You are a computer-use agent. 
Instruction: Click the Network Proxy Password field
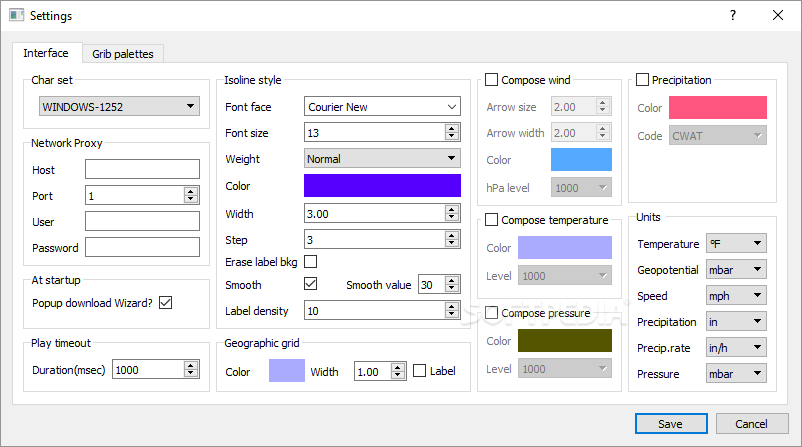pos(142,248)
